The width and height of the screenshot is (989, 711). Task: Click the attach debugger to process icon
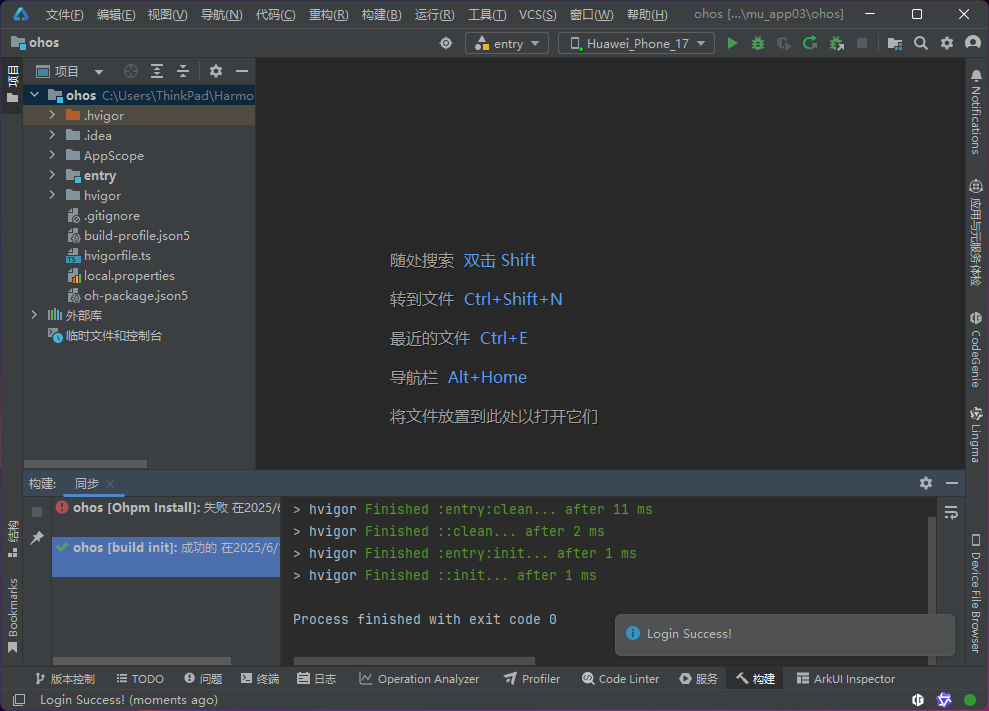836,43
